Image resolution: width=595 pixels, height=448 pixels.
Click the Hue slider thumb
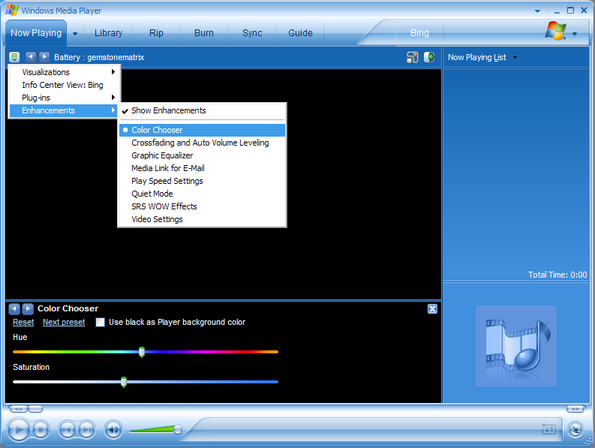(142, 352)
